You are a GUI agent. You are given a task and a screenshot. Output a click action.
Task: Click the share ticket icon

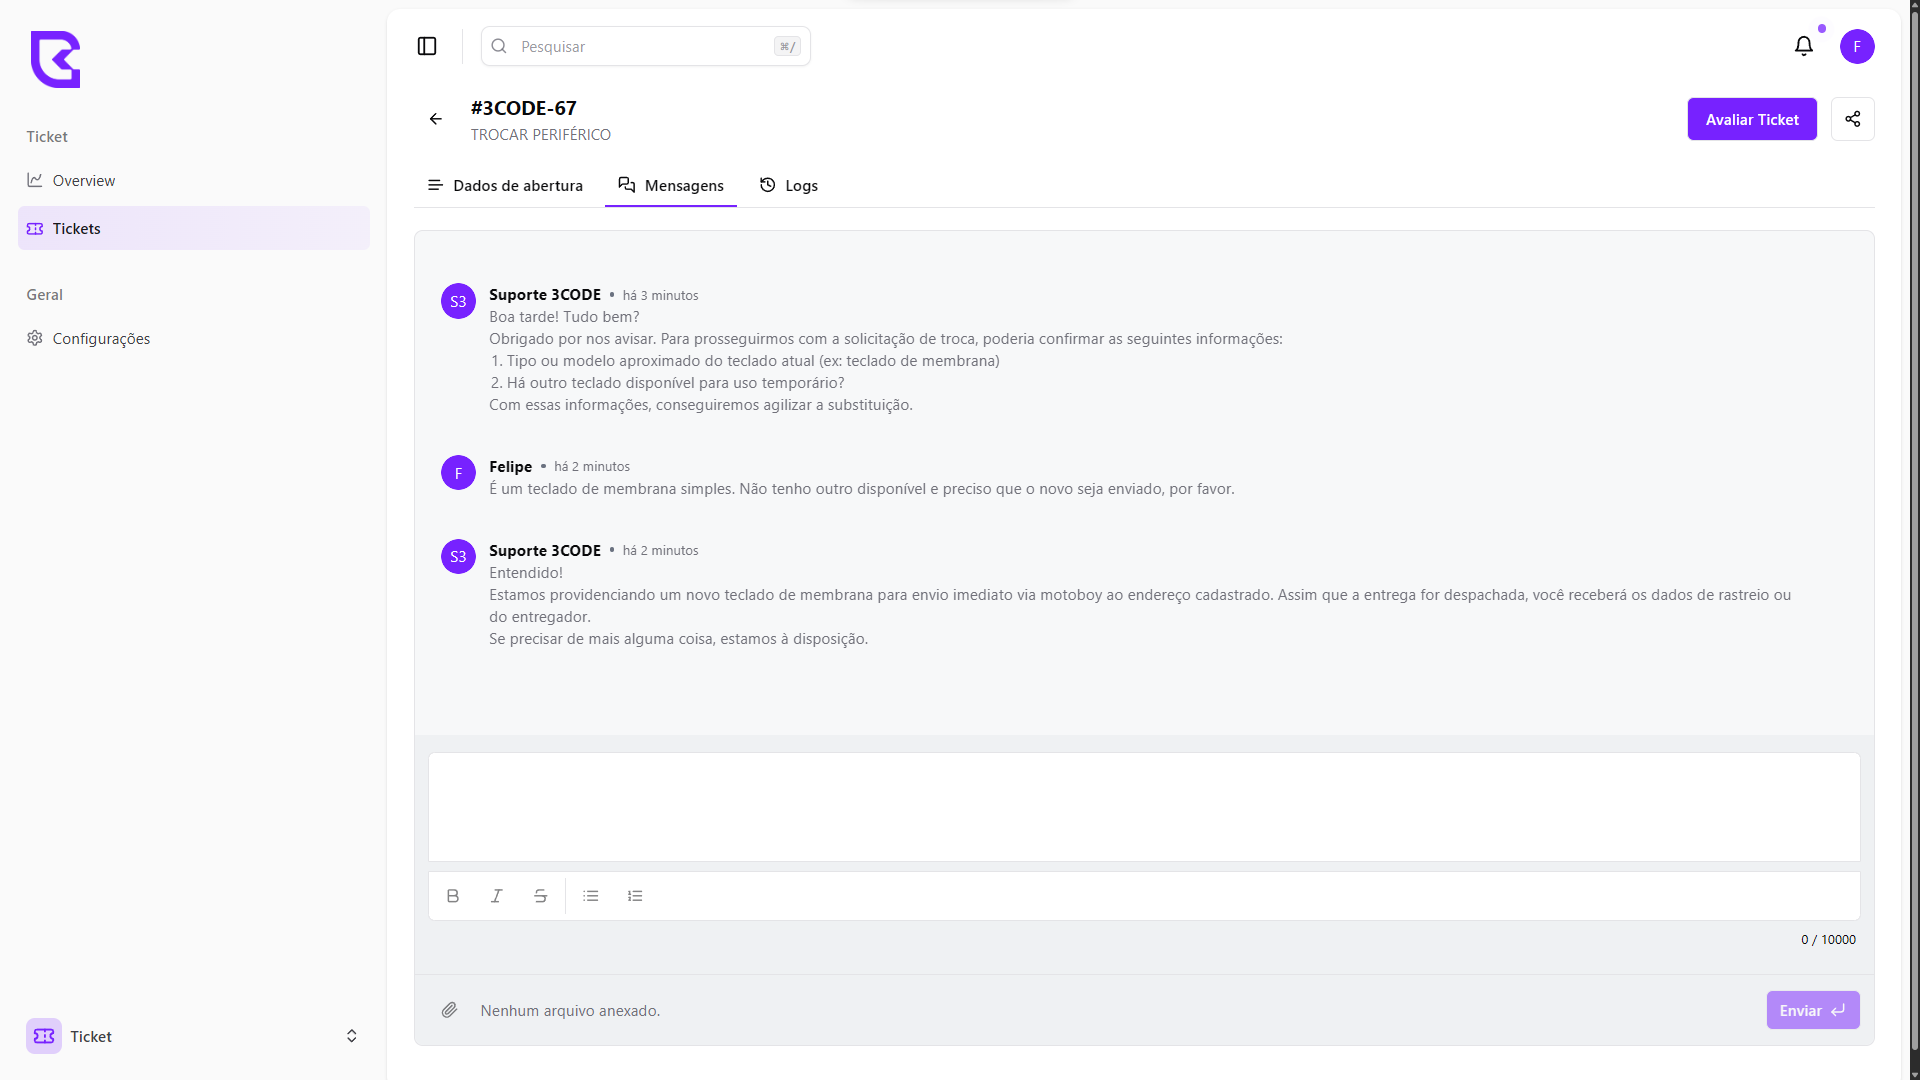pos(1852,119)
